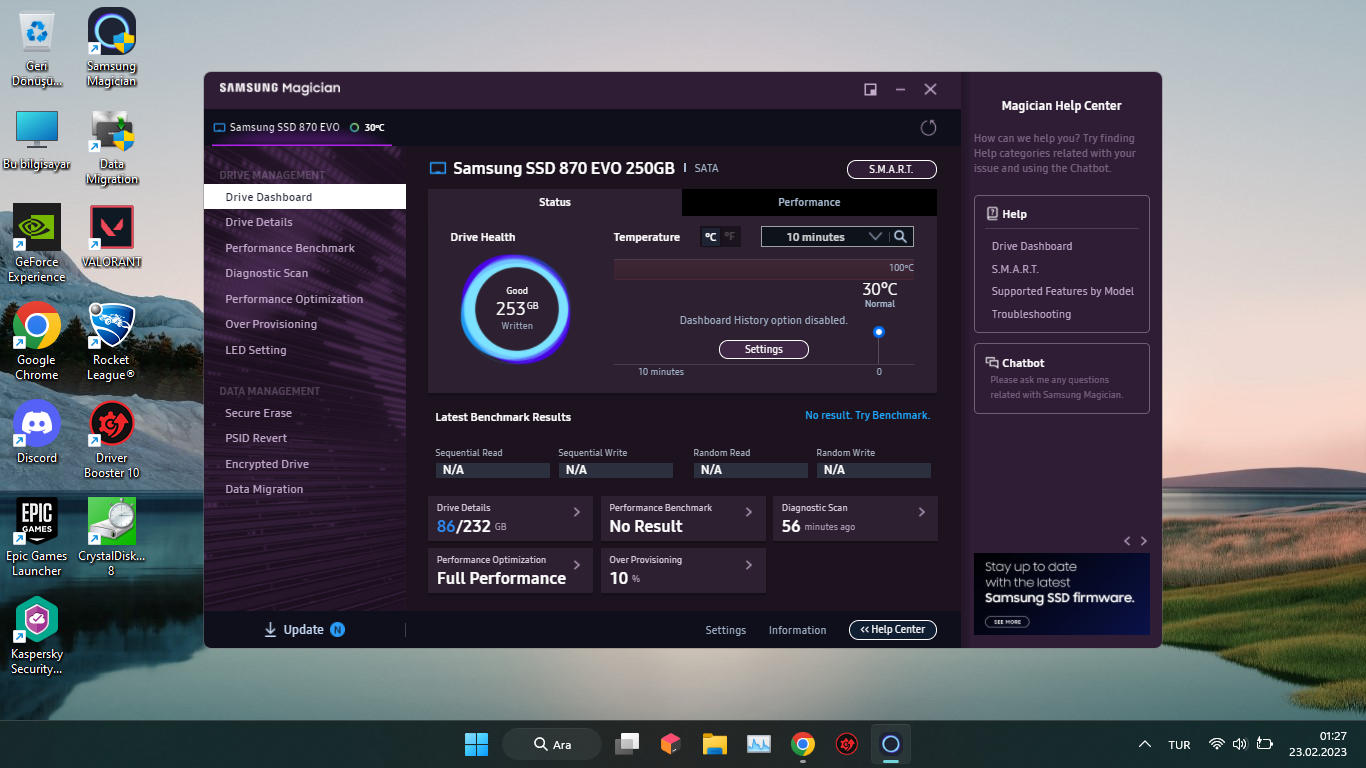The height and width of the screenshot is (768, 1366).
Task: Expand the Drive Details card arrow
Action: pos(577,512)
